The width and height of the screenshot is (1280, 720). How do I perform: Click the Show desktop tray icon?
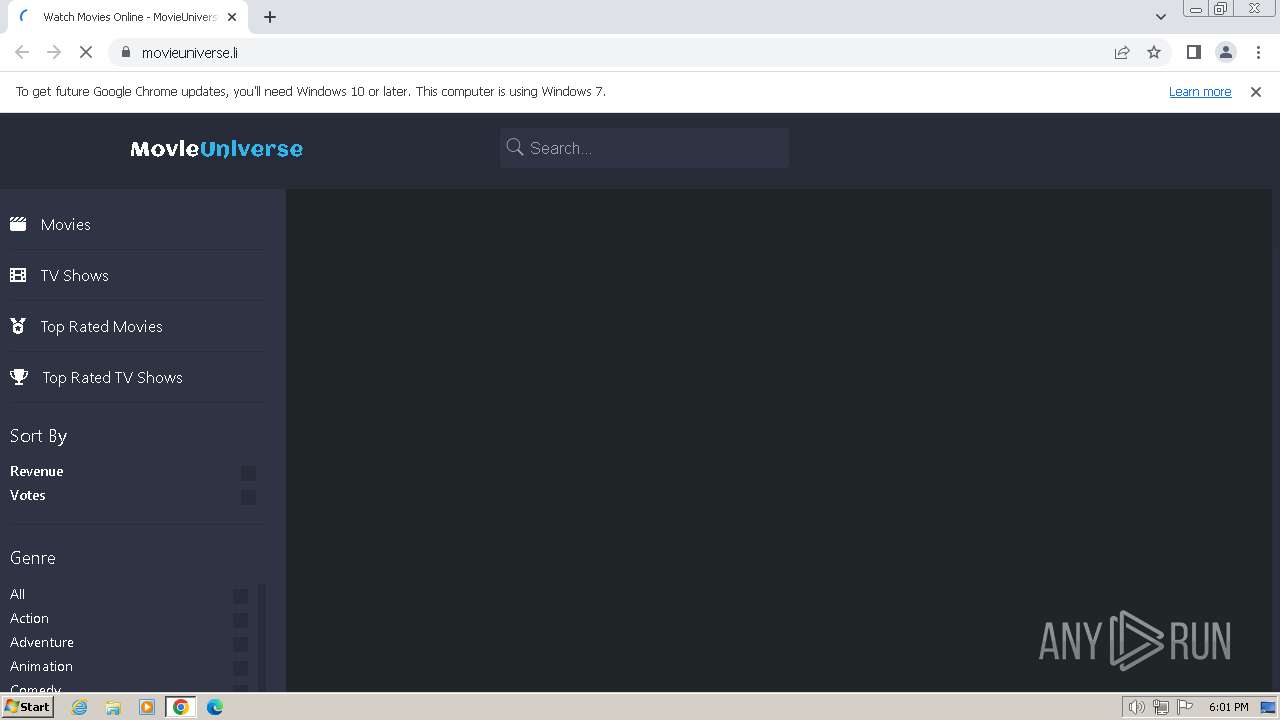(1268, 707)
